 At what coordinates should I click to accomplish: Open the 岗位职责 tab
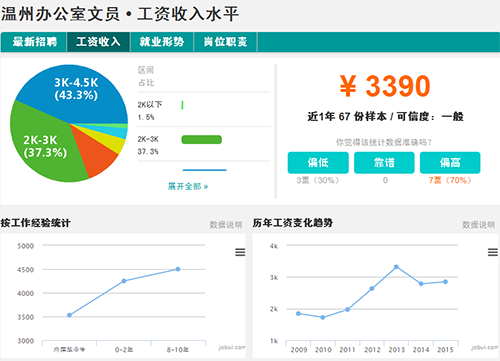click(225, 42)
